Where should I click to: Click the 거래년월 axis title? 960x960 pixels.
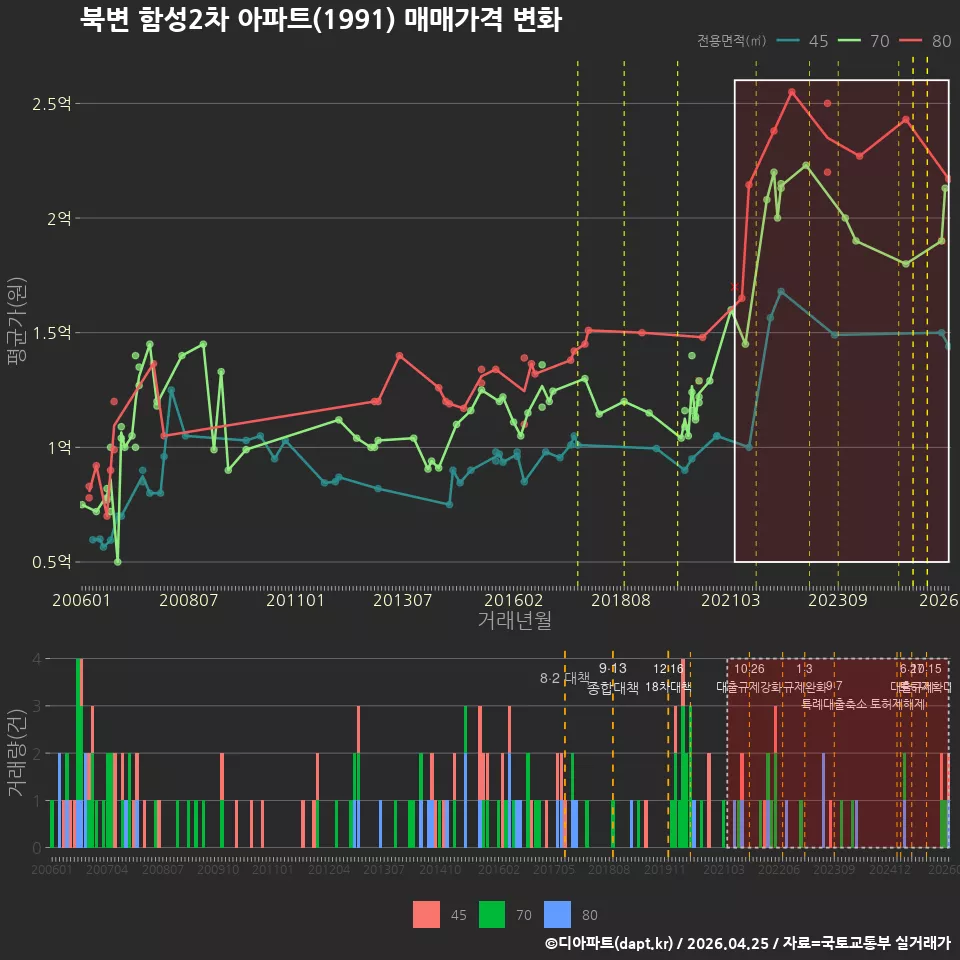click(x=514, y=620)
